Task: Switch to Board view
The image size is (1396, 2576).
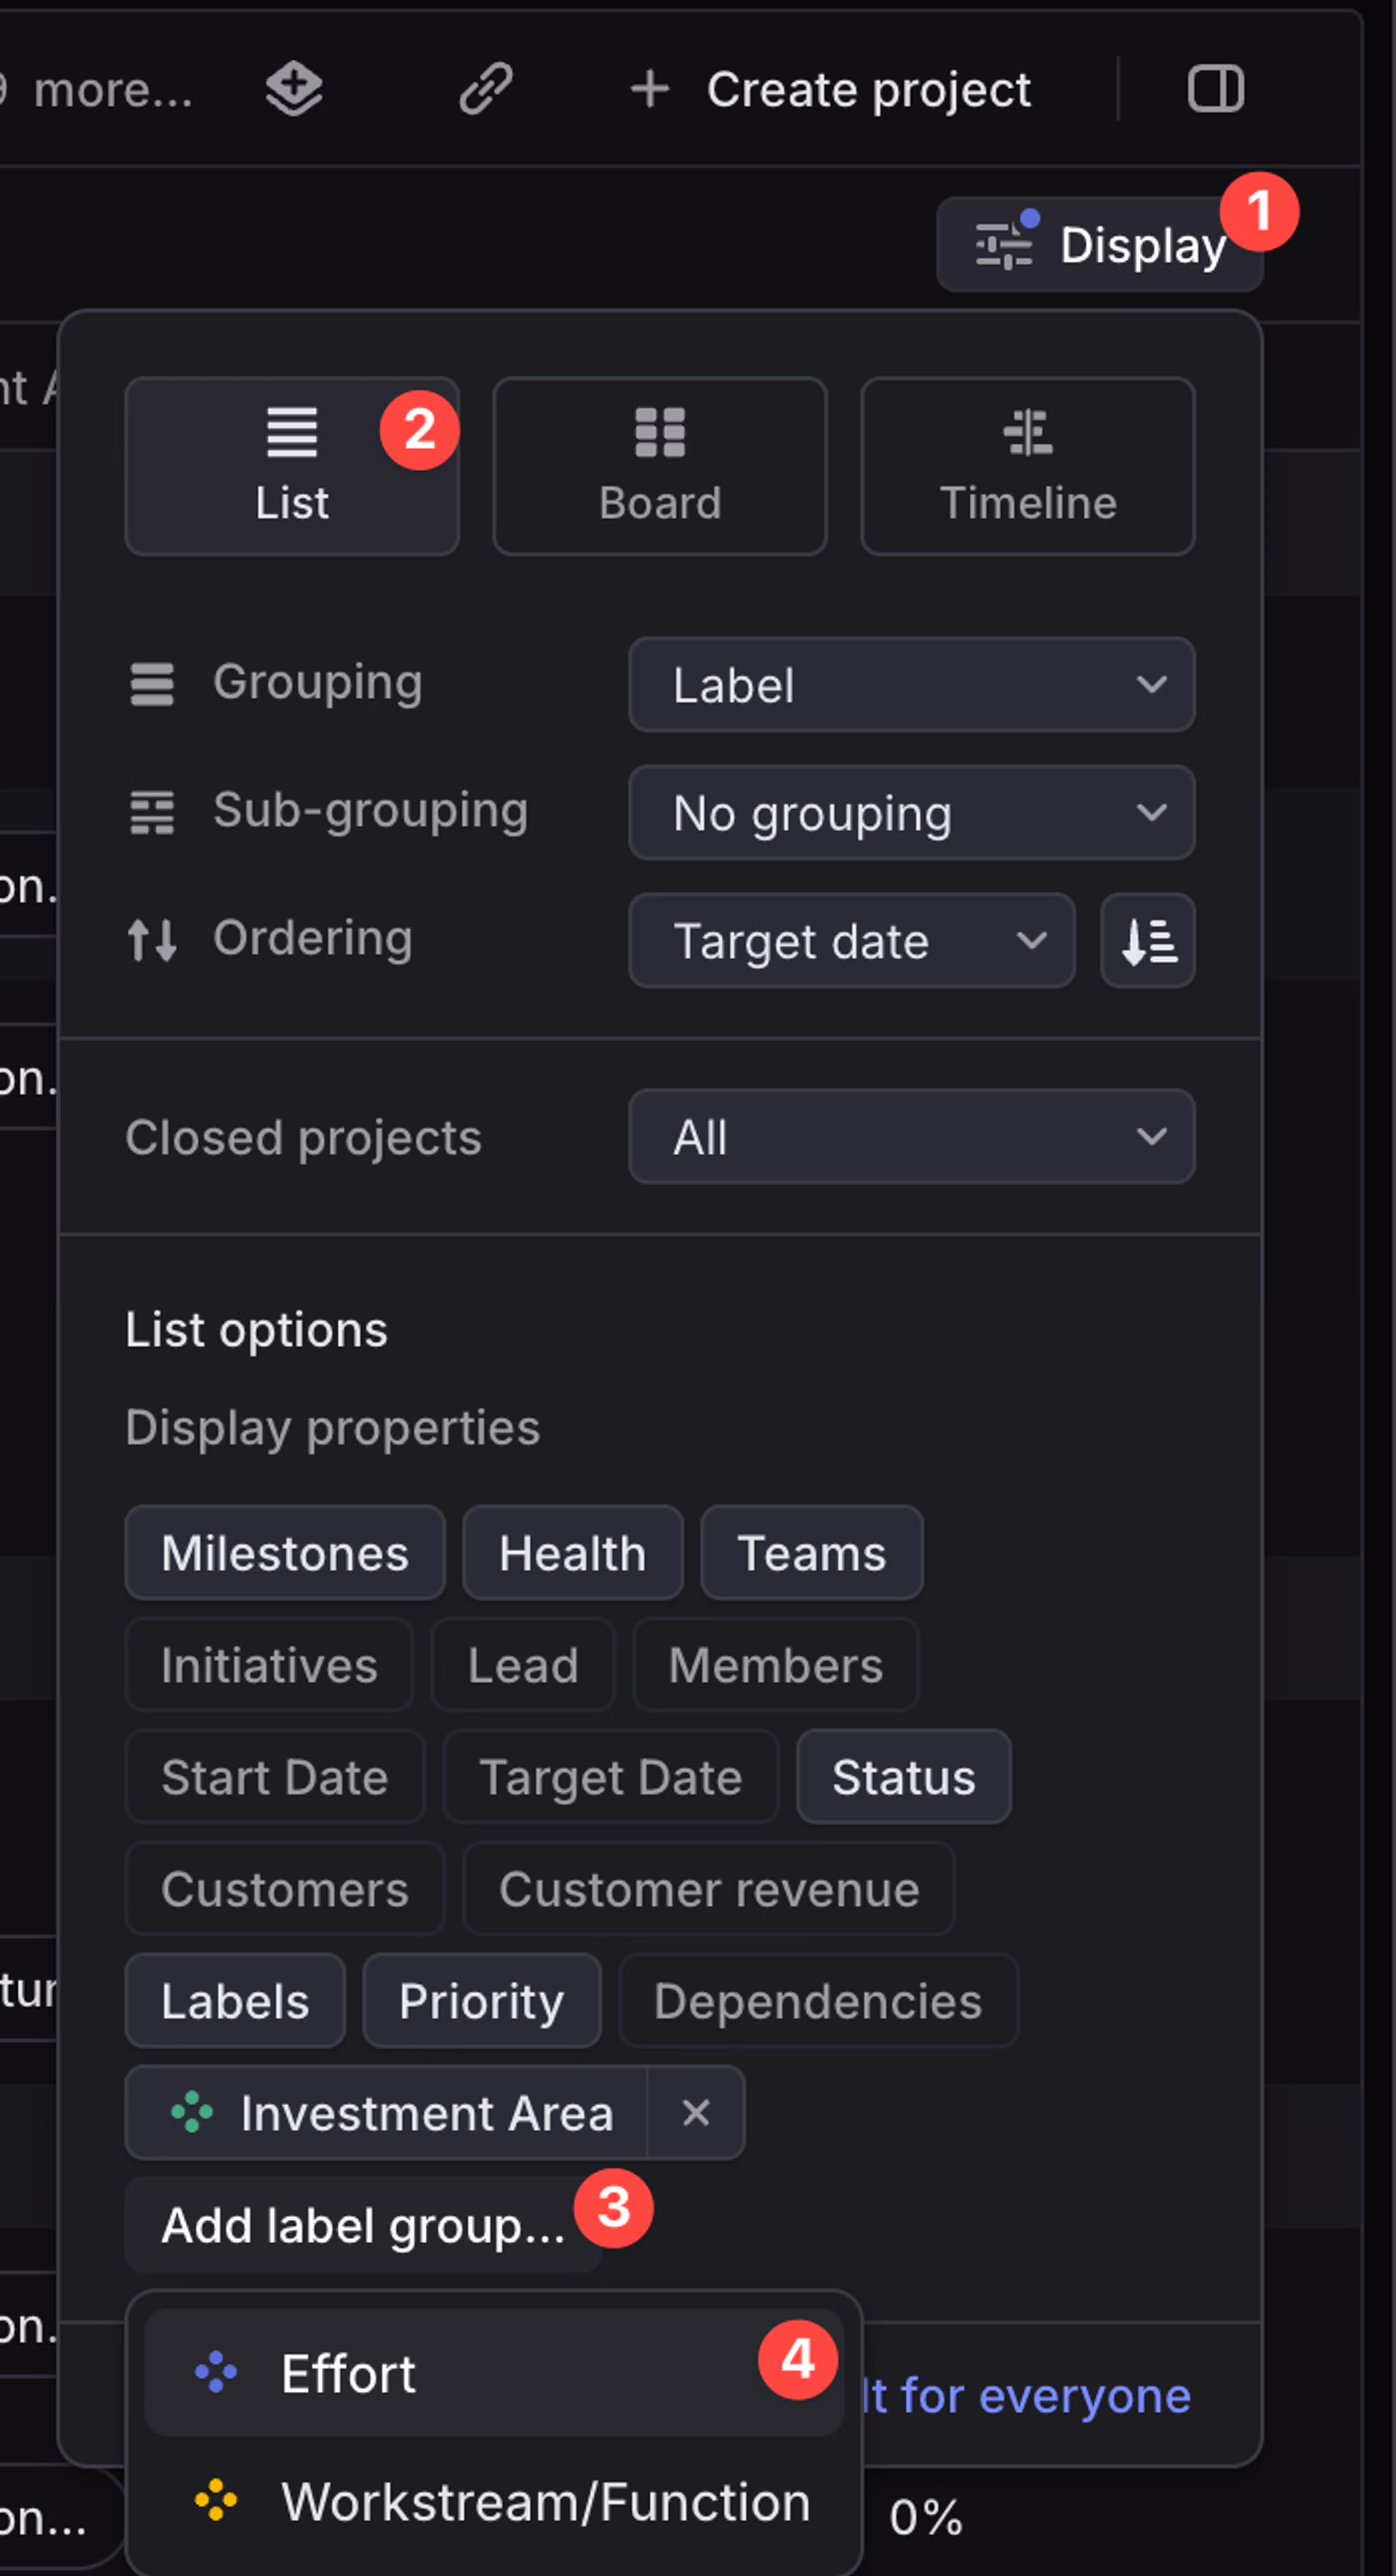Action: pos(659,465)
